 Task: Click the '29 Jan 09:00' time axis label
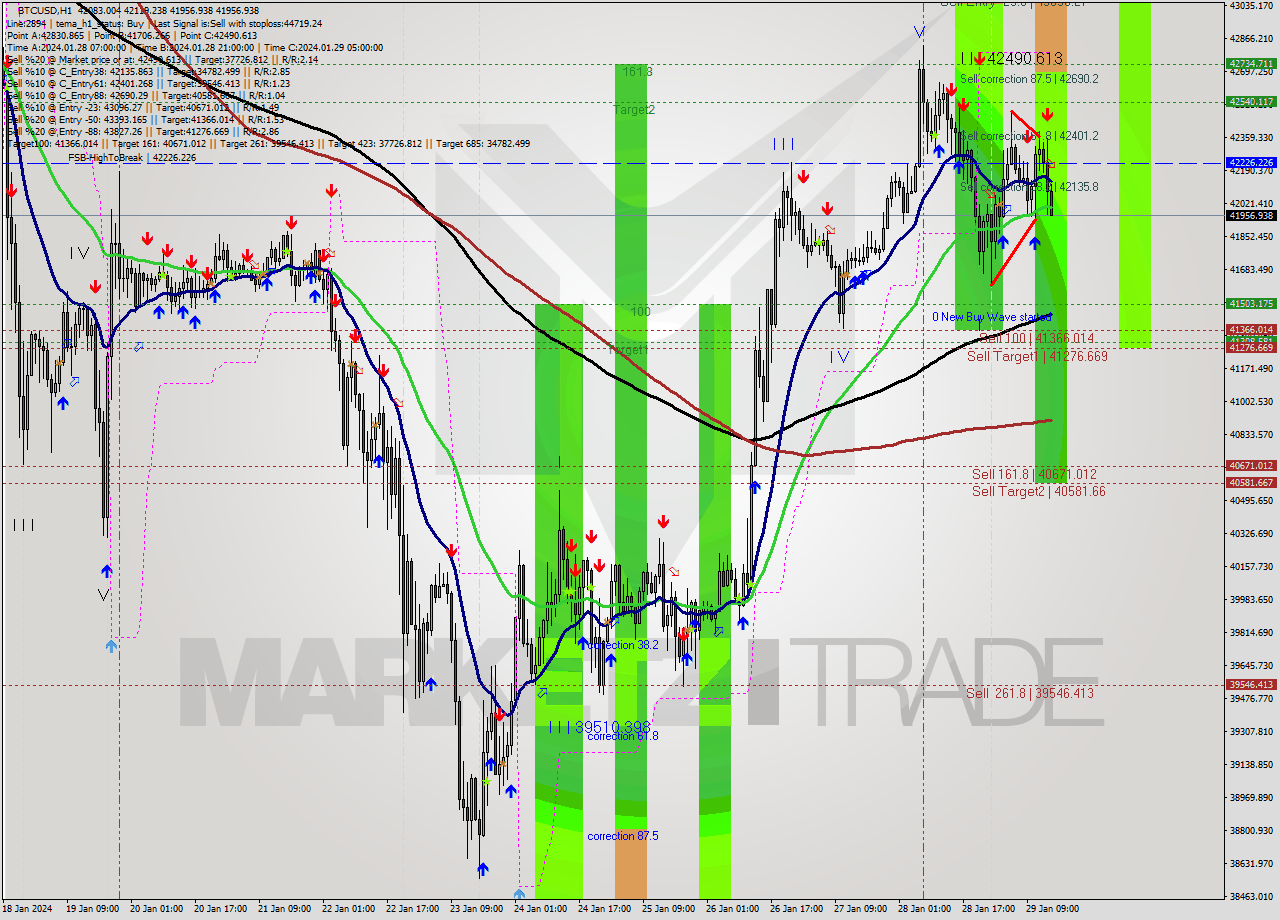tap(1052, 909)
